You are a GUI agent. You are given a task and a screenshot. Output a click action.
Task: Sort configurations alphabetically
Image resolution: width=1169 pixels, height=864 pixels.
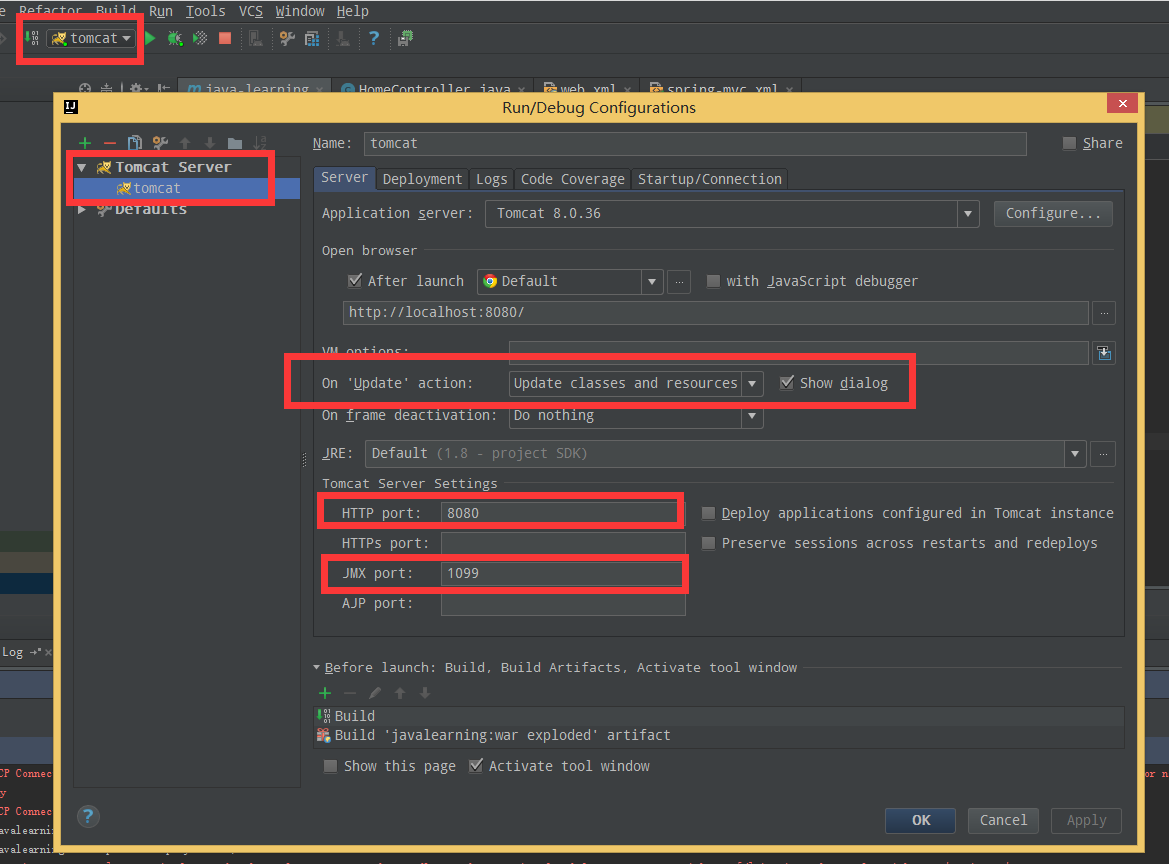tap(259, 142)
